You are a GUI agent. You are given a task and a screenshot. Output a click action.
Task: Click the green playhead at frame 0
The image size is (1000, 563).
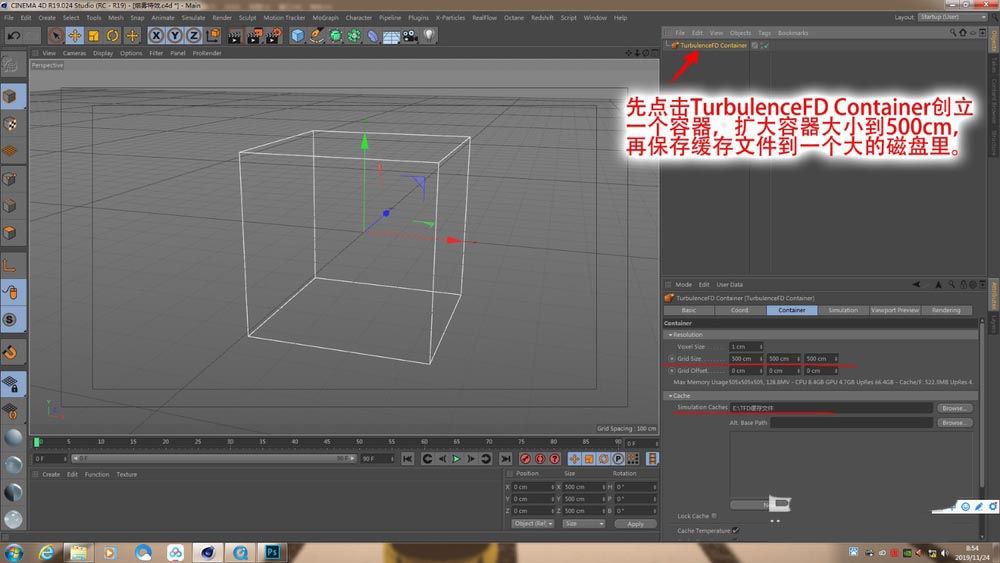coord(37,442)
